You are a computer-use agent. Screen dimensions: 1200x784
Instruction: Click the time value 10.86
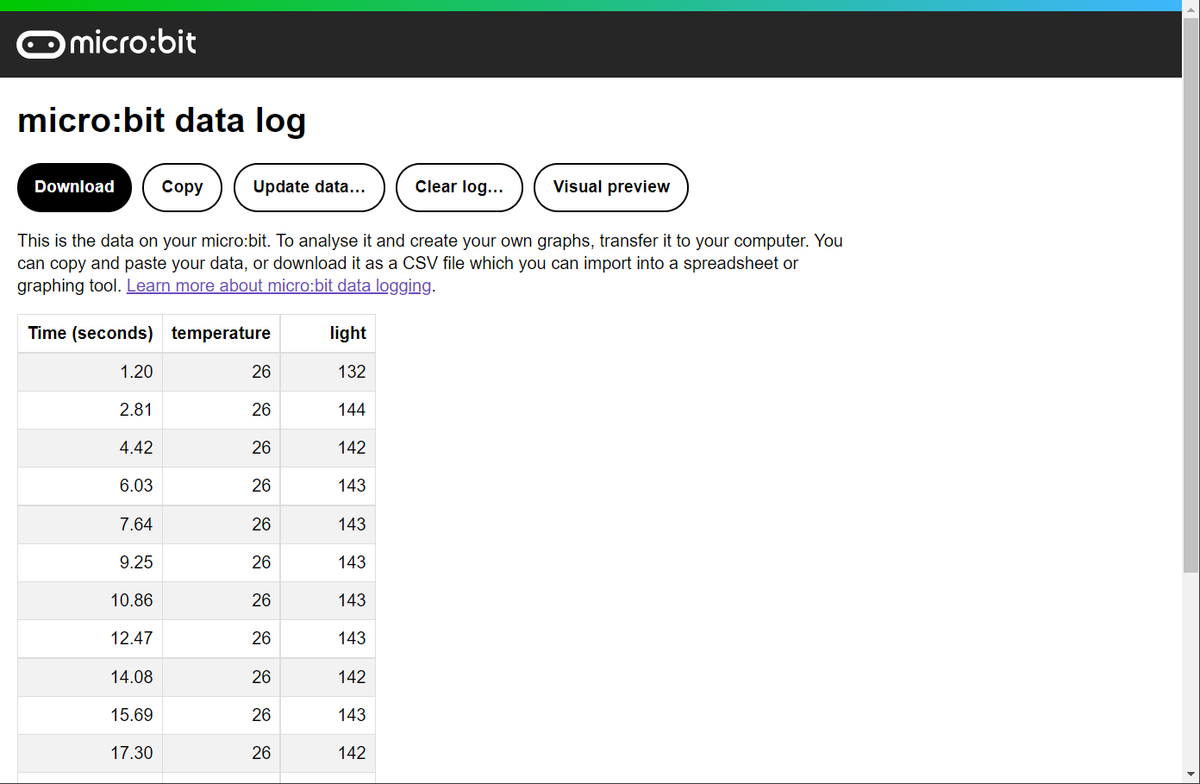pyautogui.click(x=132, y=600)
